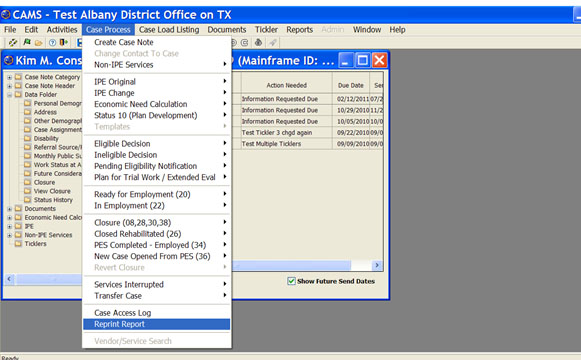Click the Disability folder icon
581x360 pixels.
tap(27, 138)
